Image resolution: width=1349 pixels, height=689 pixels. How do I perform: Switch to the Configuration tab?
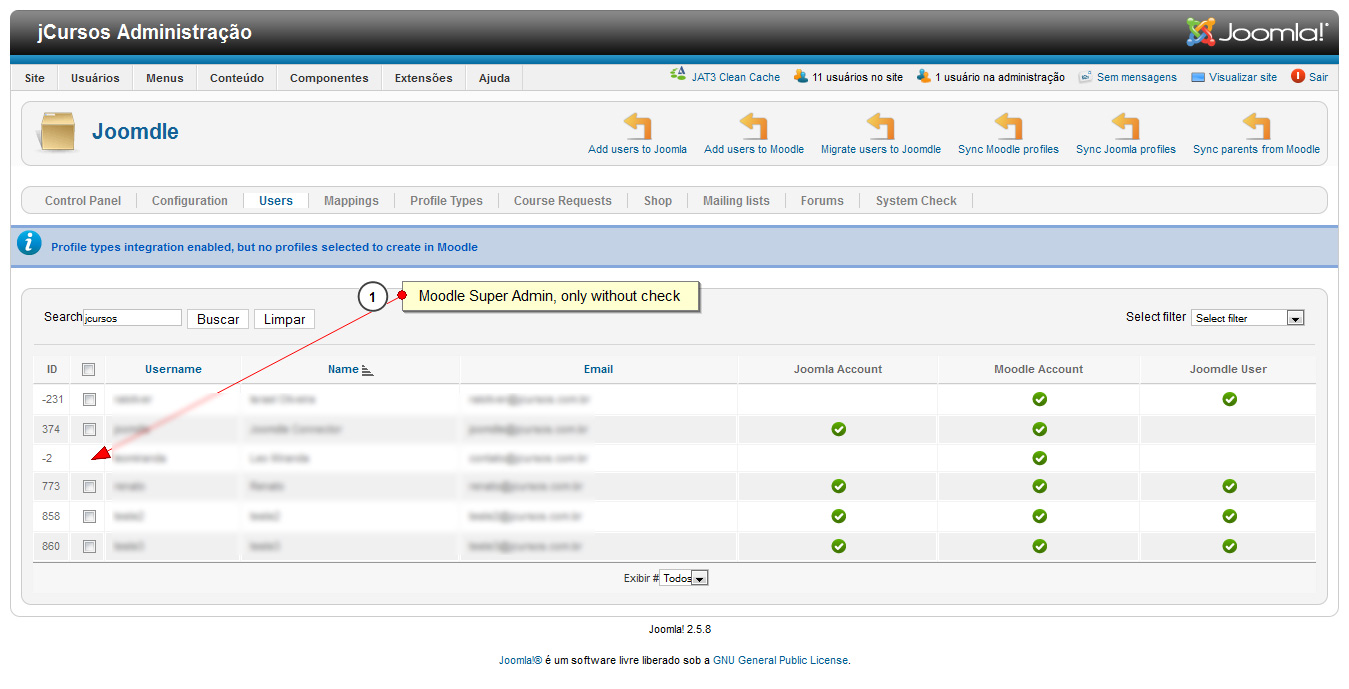(x=190, y=201)
